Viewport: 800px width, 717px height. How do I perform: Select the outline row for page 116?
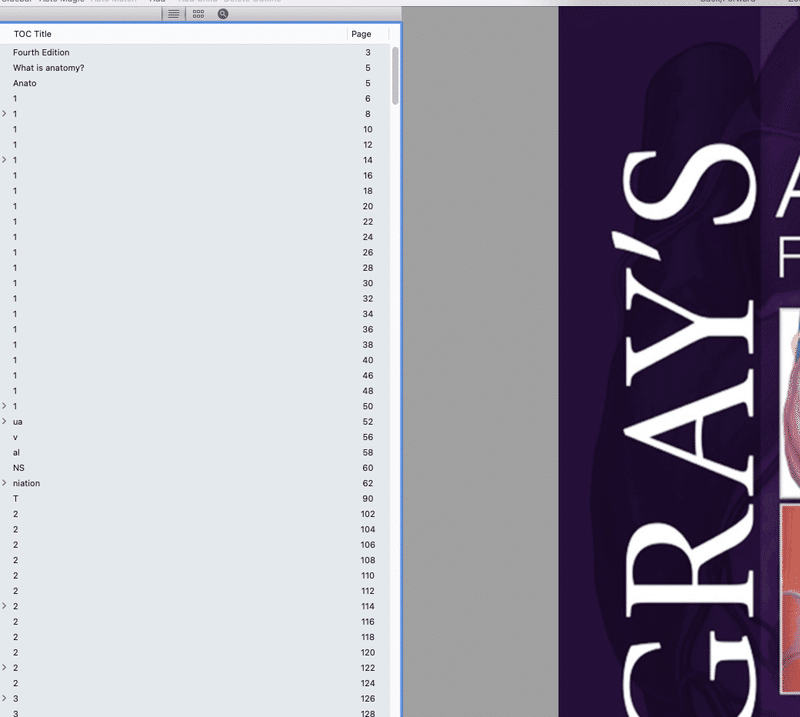(x=195, y=622)
